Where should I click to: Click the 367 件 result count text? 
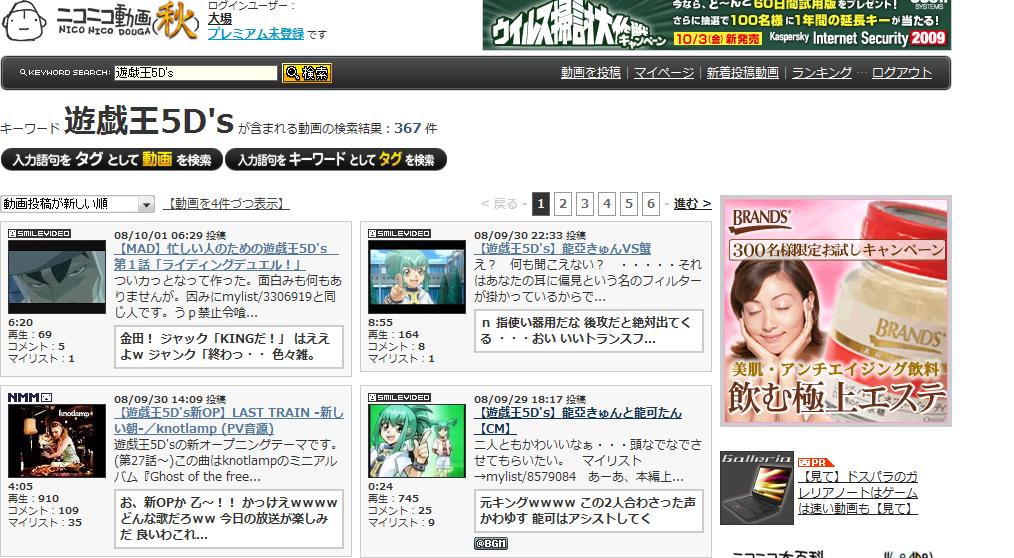coord(415,128)
